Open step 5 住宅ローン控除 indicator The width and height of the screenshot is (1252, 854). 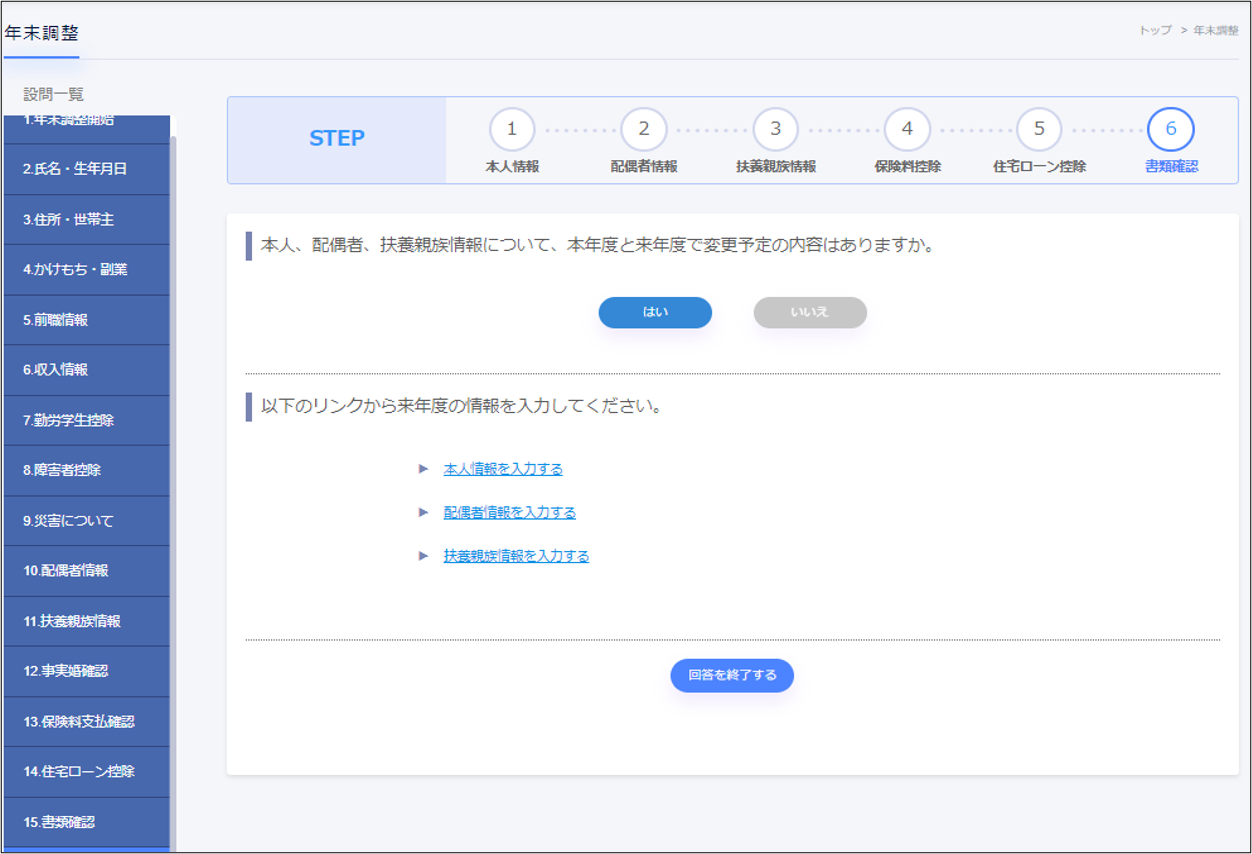pyautogui.click(x=1038, y=128)
